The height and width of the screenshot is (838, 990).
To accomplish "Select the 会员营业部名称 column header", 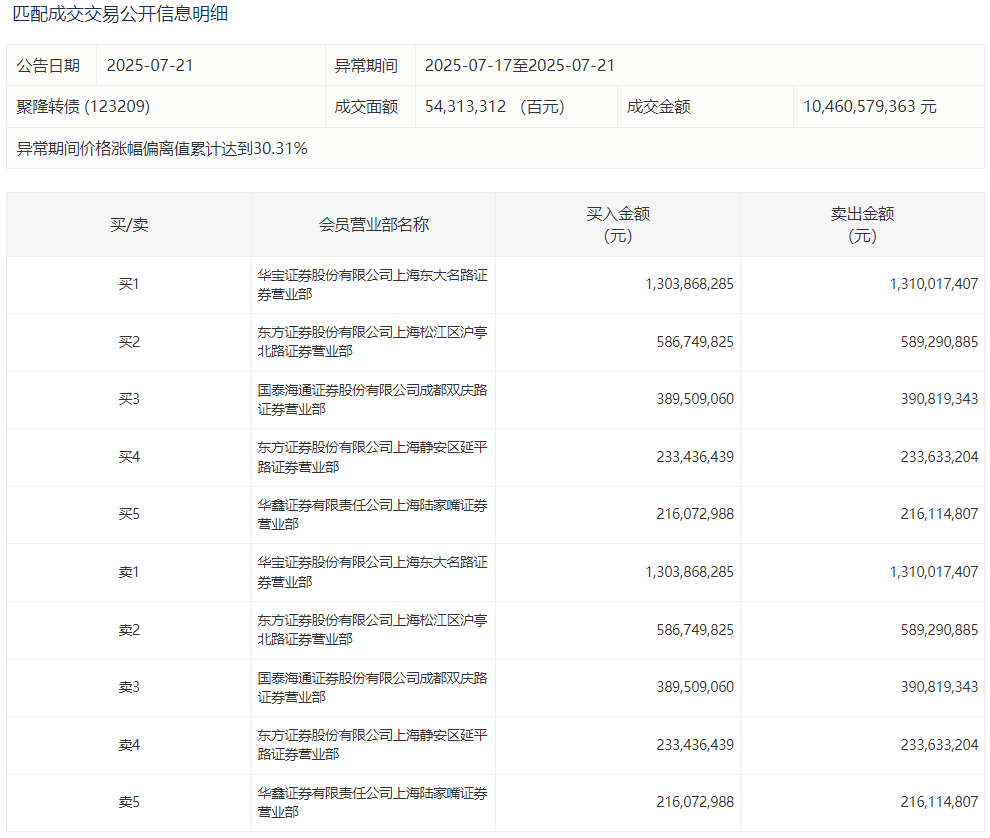I will pos(373,225).
